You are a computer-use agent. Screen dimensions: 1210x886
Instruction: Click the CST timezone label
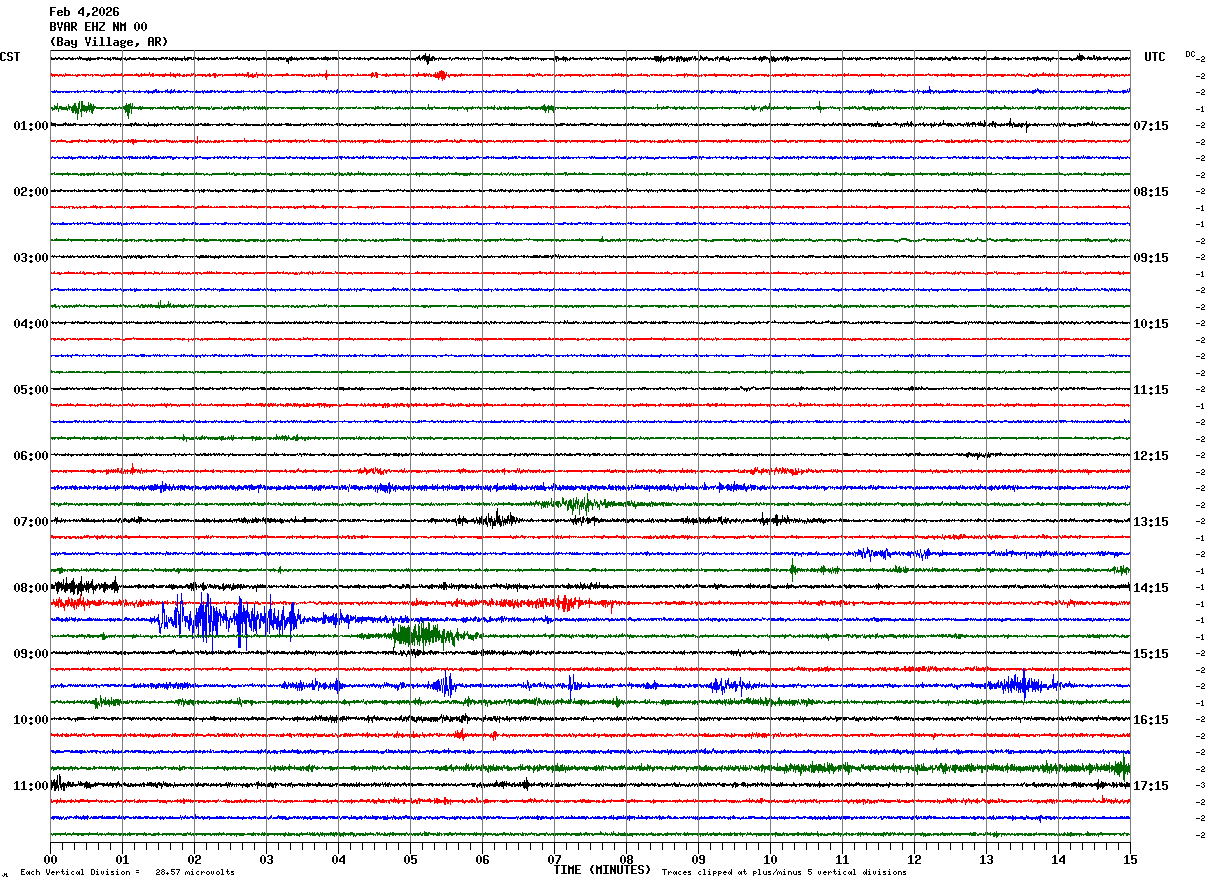coord(10,57)
